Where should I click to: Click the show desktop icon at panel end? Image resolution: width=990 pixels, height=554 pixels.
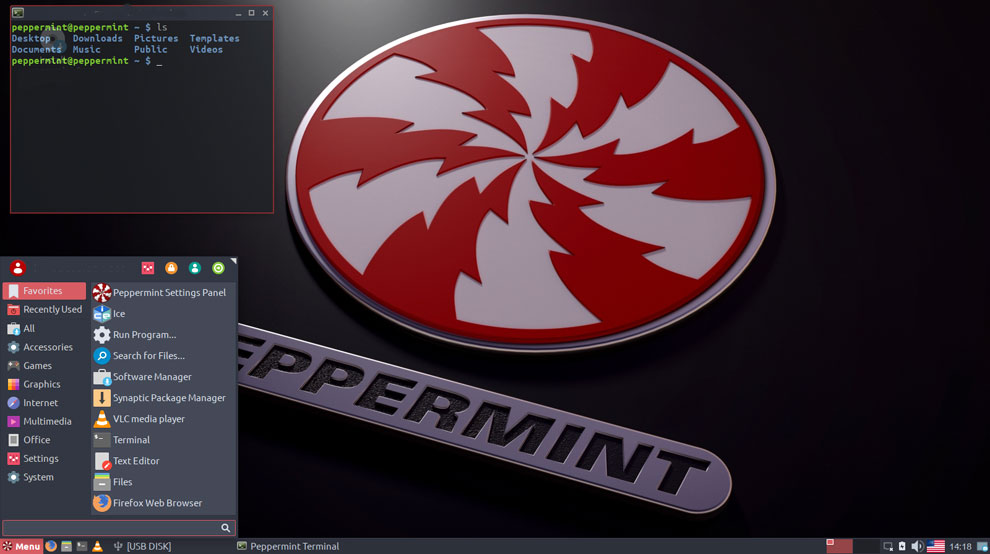tap(982, 546)
